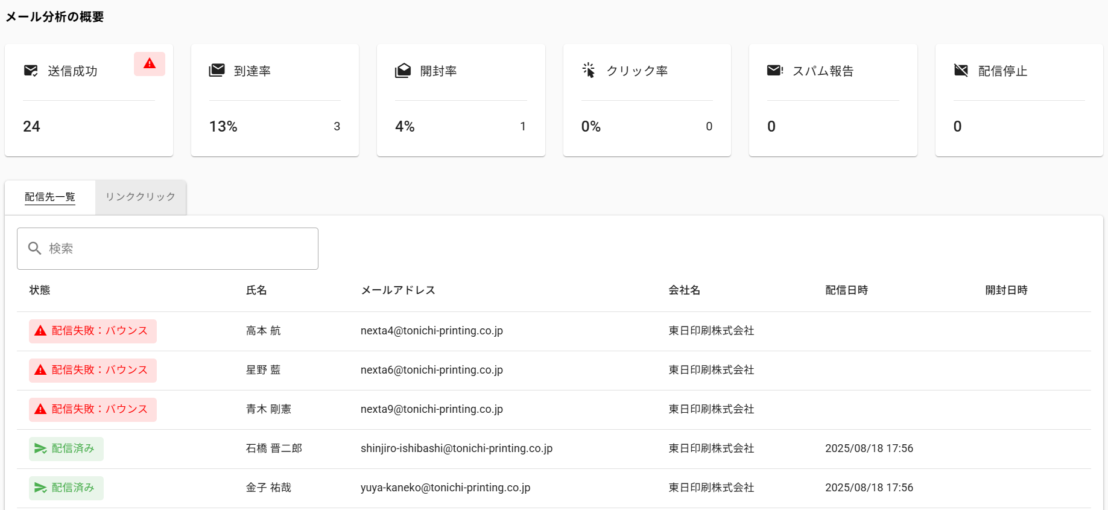Click the 配信失敗：バウンス badge for 高本 航
The height and width of the screenshot is (510, 1108).
coord(93,331)
